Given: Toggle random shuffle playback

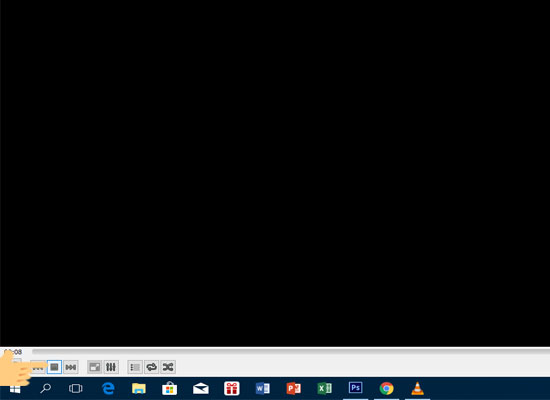Looking at the screenshot, I should click(x=168, y=367).
